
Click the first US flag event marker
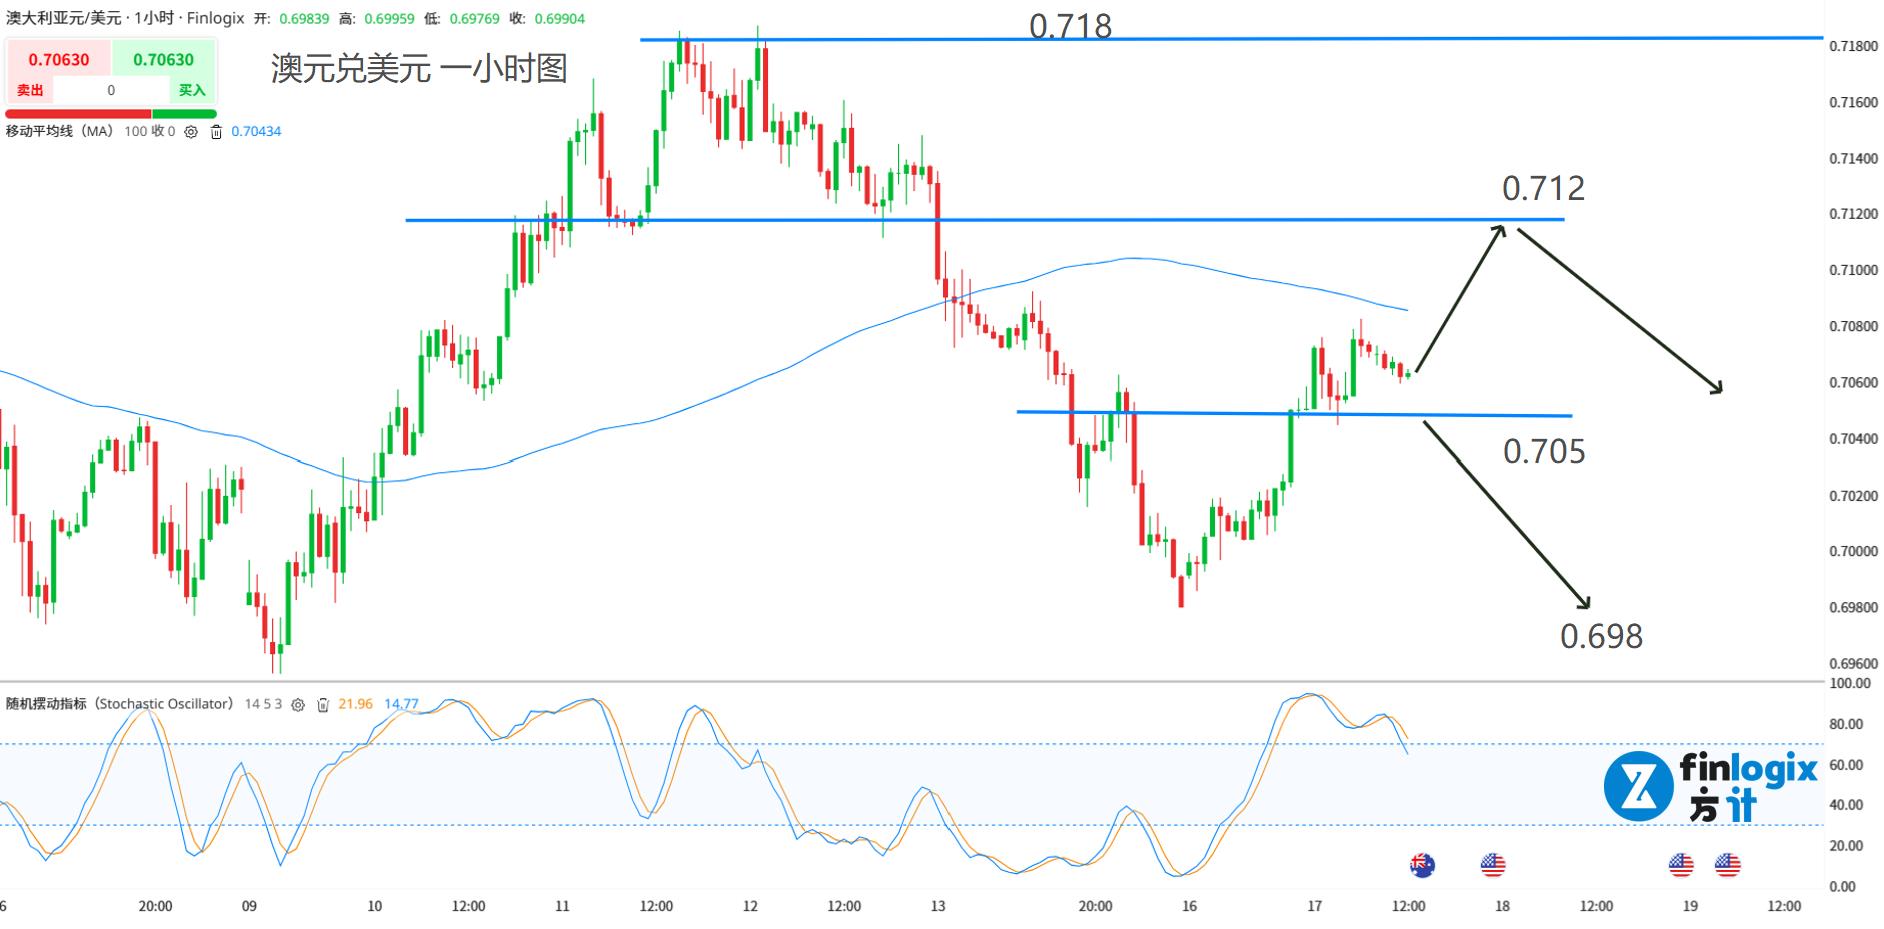(1492, 865)
